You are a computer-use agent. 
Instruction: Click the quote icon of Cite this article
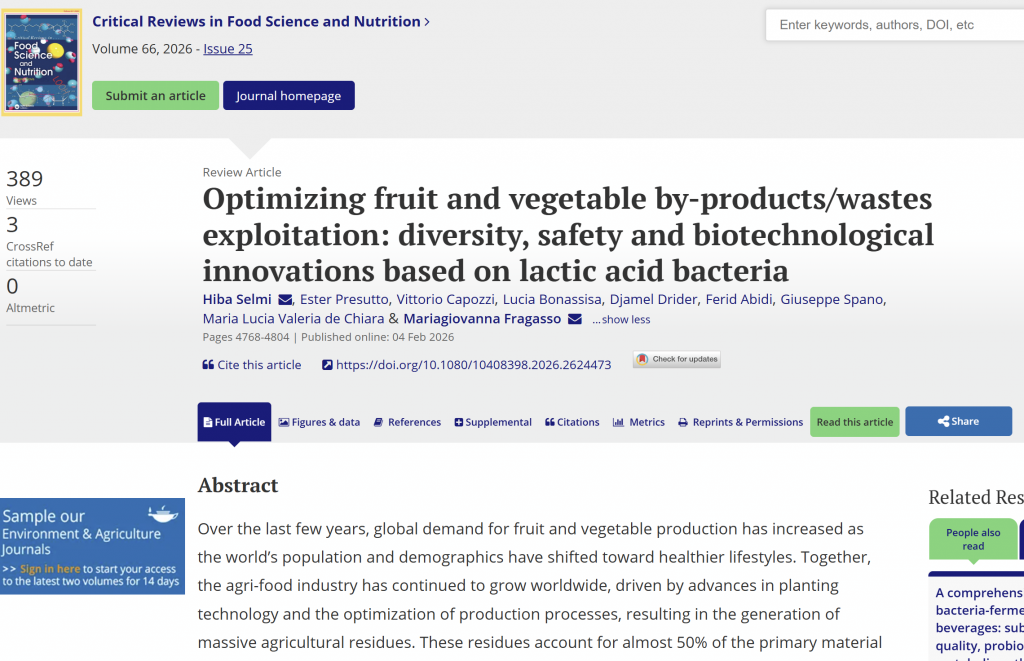(x=208, y=364)
